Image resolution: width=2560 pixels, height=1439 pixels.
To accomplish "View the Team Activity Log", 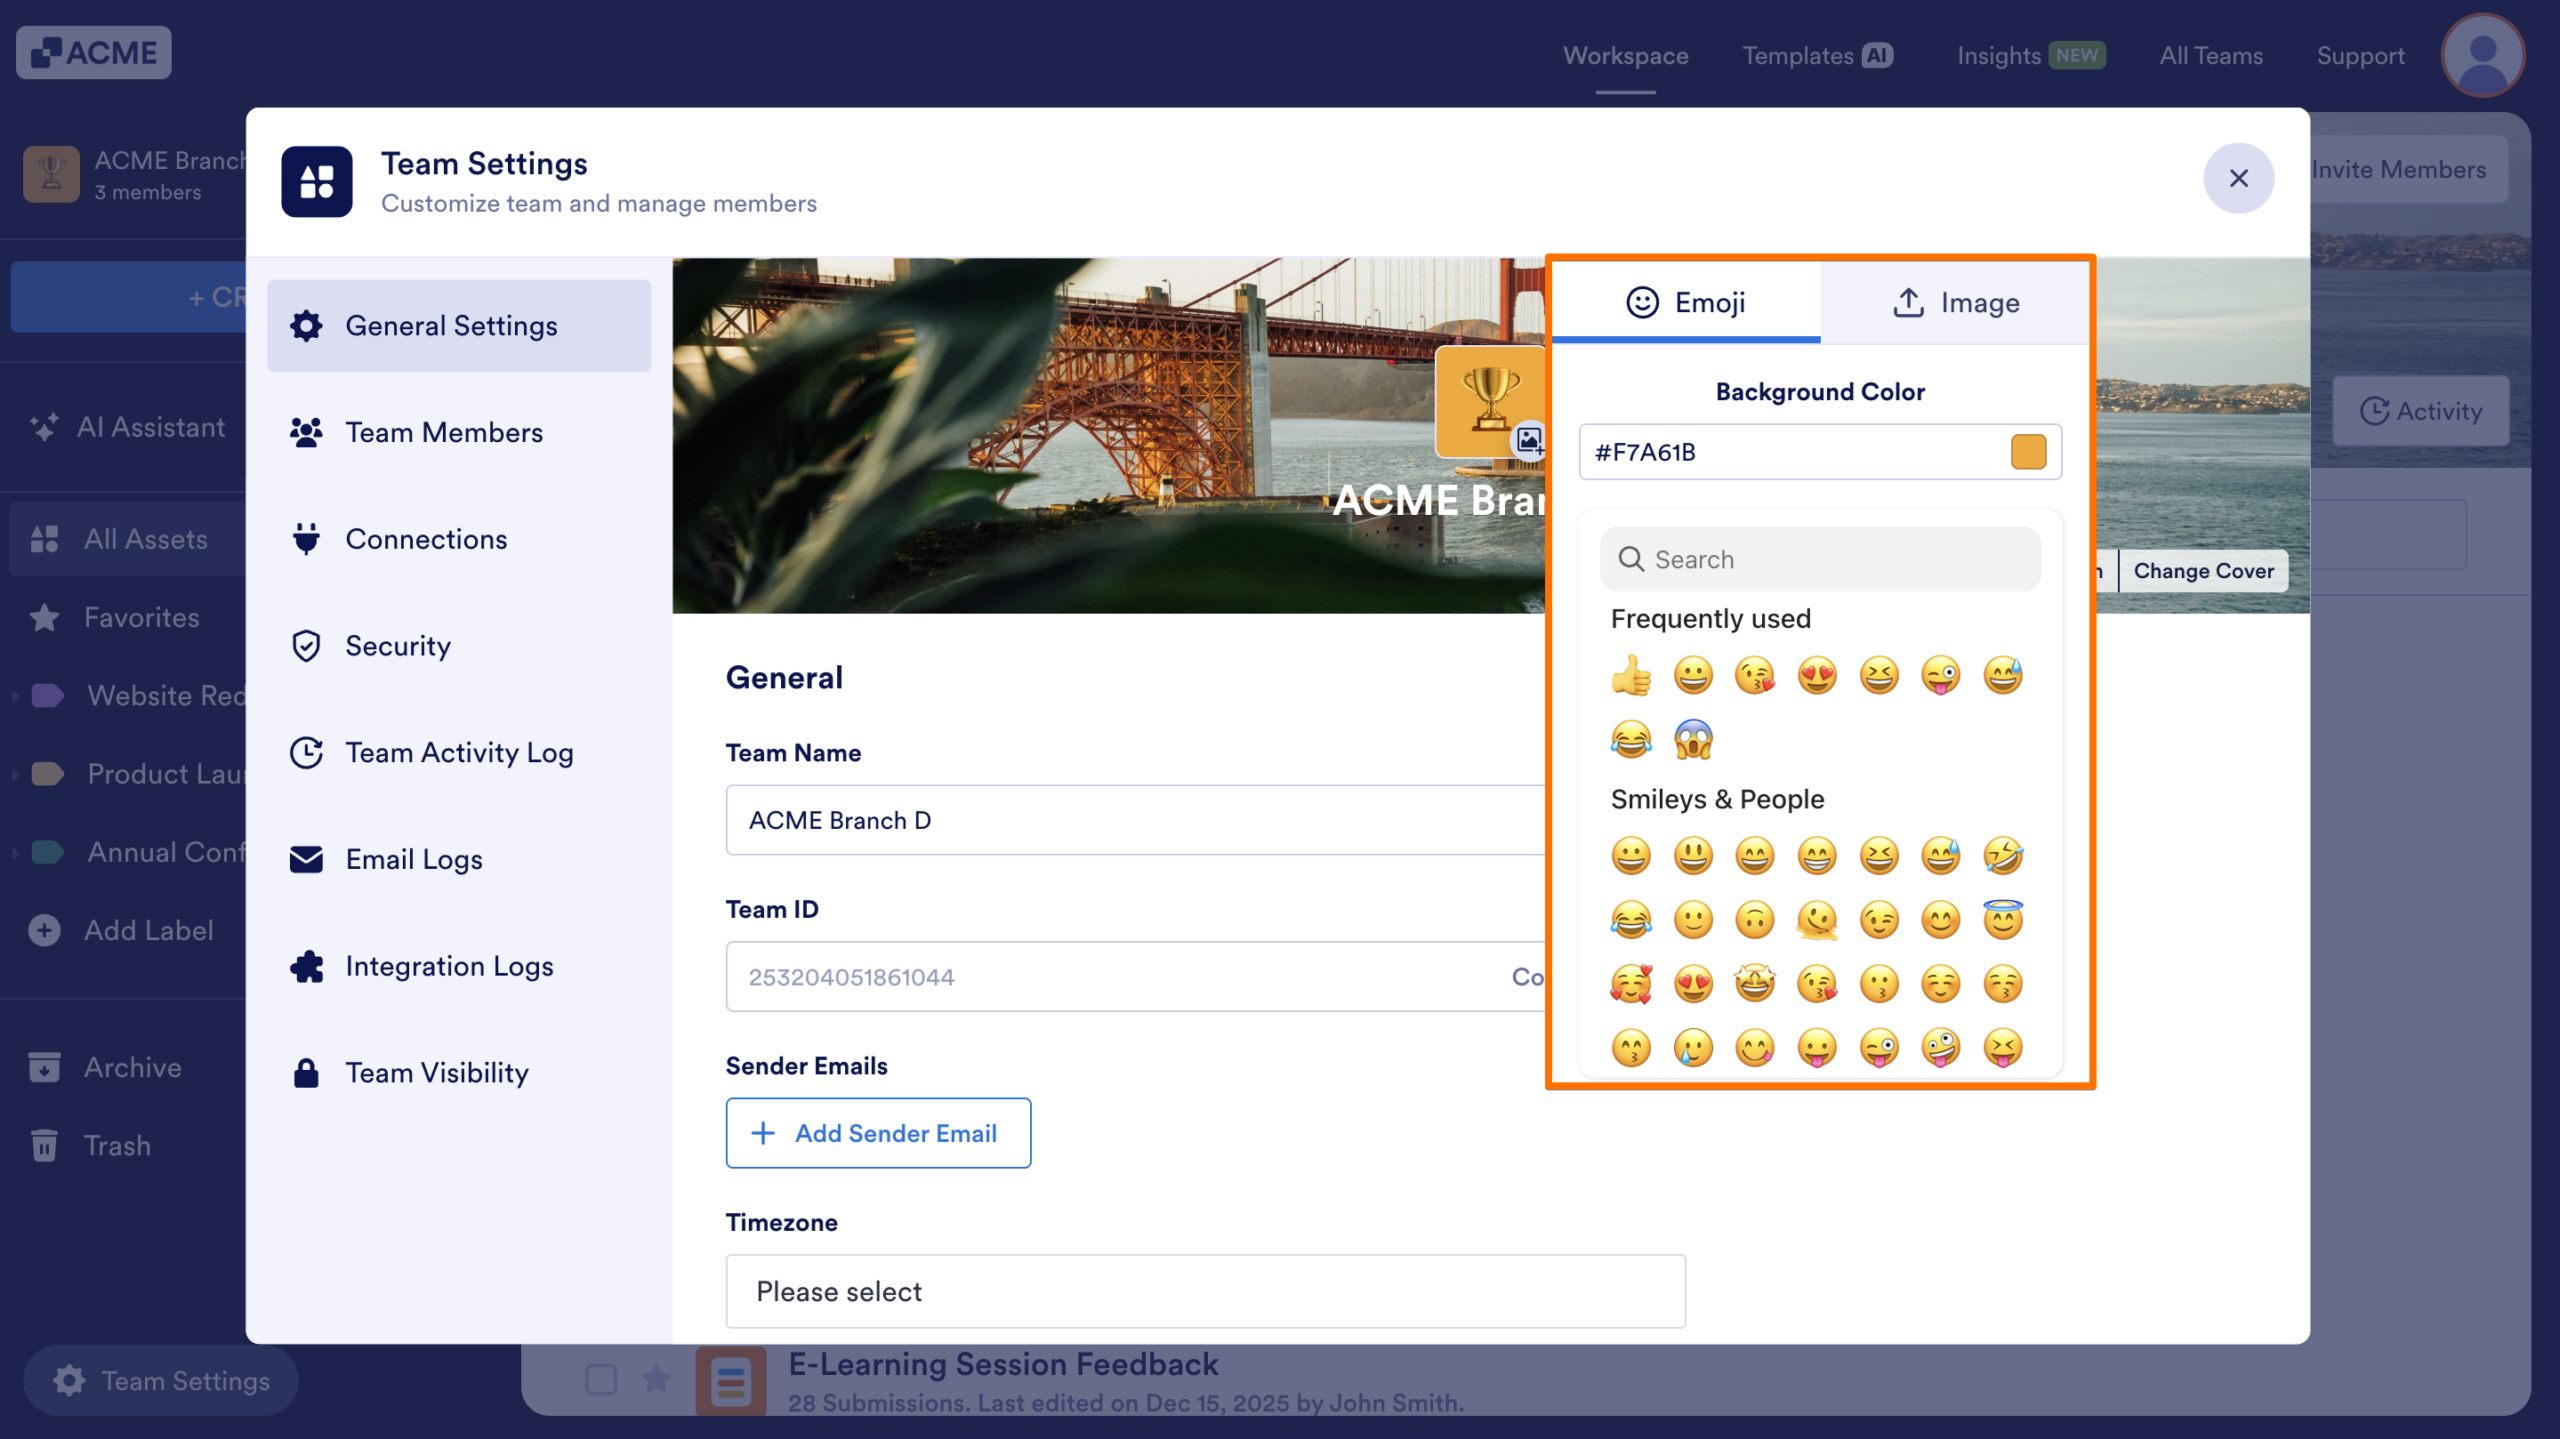I will 459,752.
